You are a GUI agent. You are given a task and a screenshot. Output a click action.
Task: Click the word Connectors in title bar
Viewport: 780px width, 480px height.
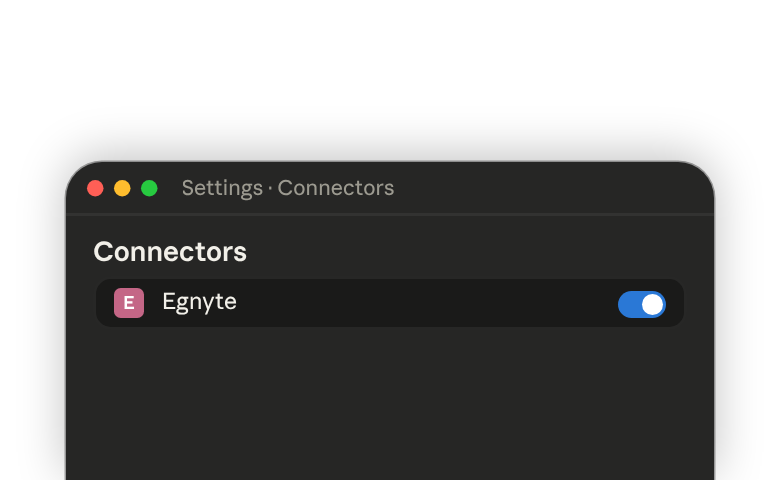pyautogui.click(x=336, y=189)
